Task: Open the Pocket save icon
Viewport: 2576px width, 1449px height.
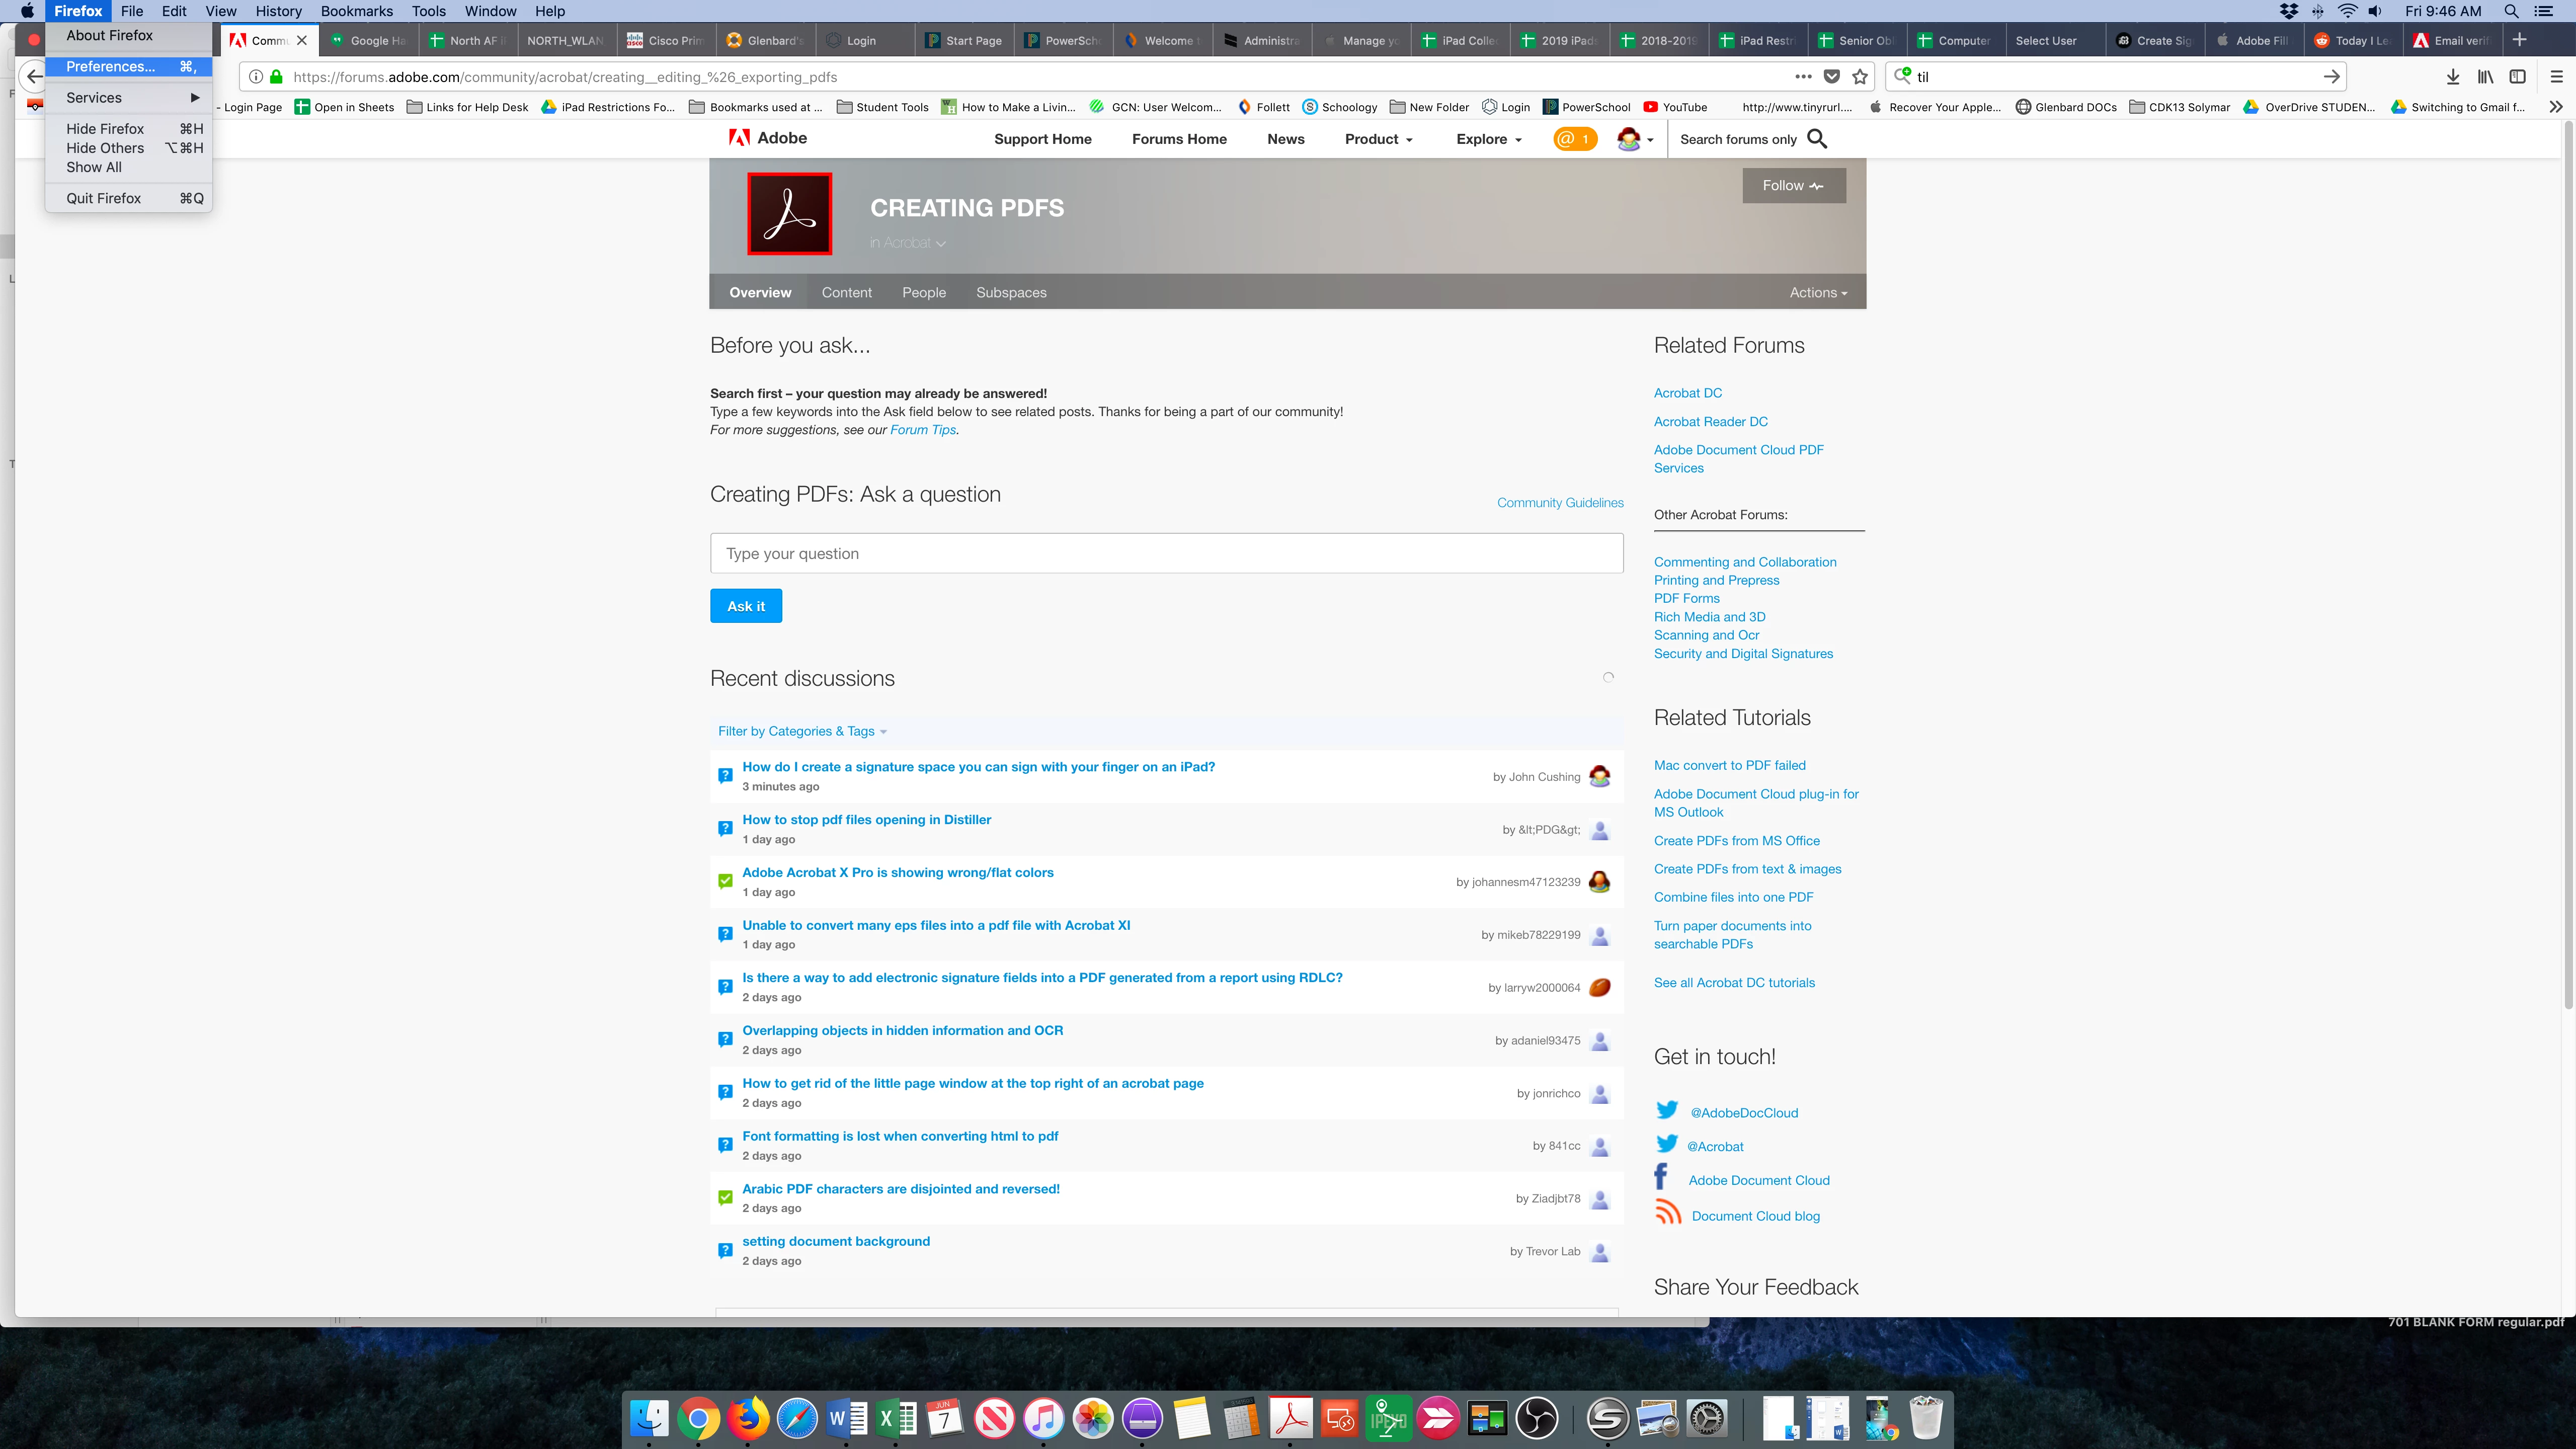Action: point(1831,77)
